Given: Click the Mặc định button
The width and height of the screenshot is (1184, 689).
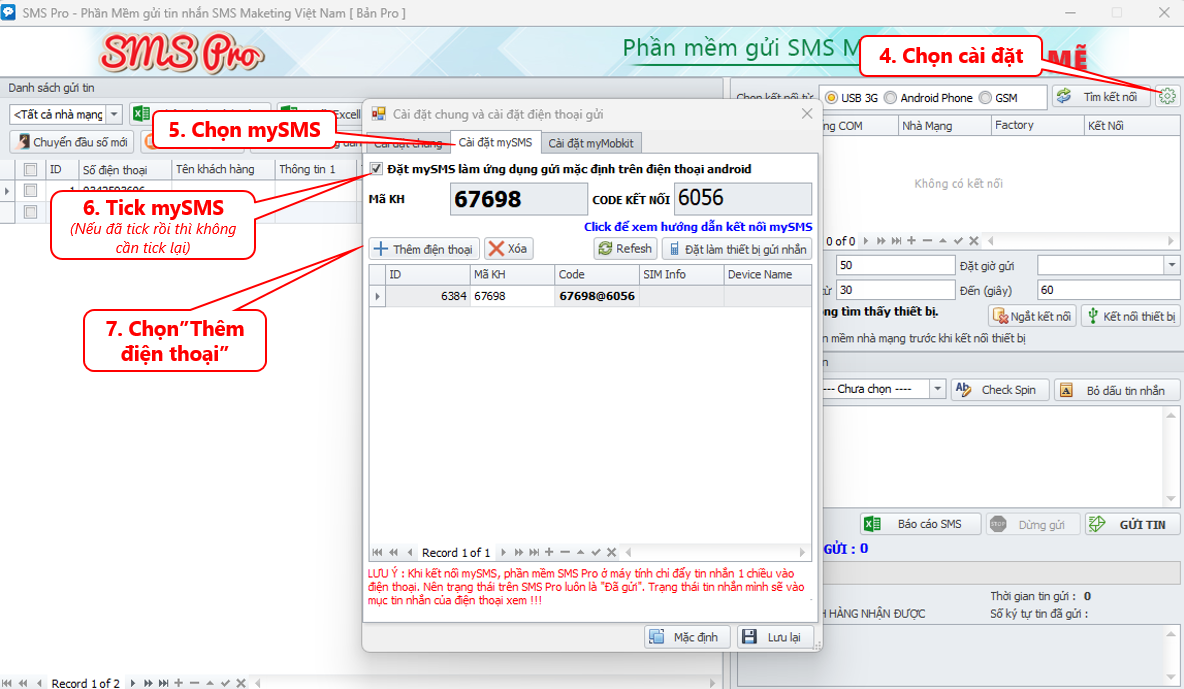Looking at the screenshot, I should (687, 637).
